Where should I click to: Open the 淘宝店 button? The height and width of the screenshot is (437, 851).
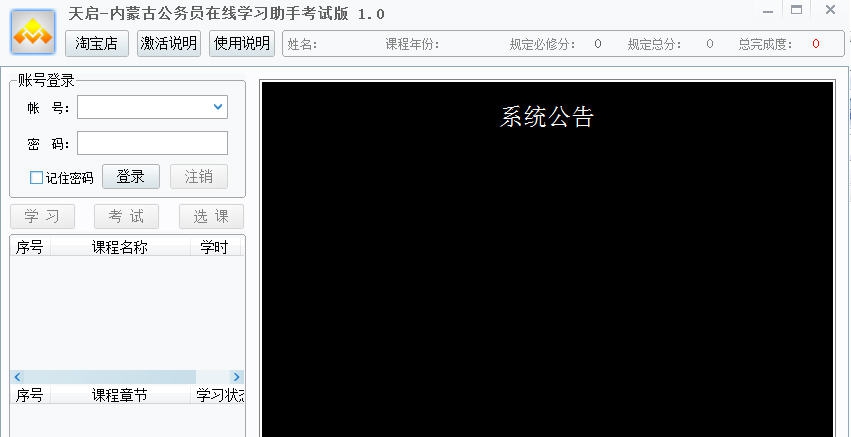[97, 43]
